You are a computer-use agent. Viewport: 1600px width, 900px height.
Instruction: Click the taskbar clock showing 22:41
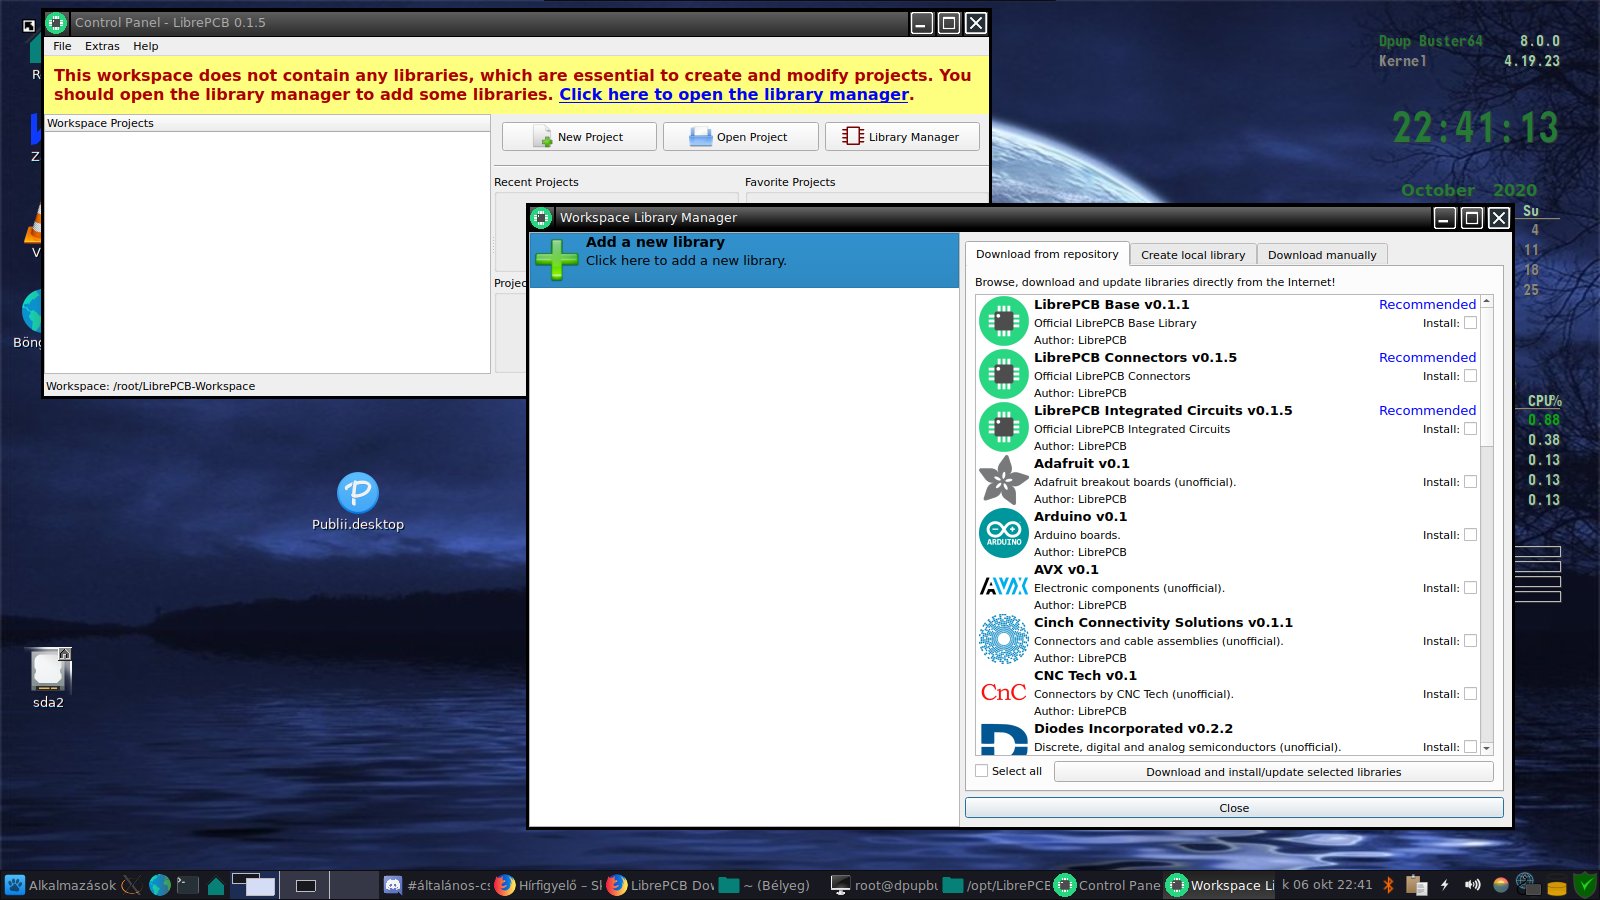click(1327, 885)
